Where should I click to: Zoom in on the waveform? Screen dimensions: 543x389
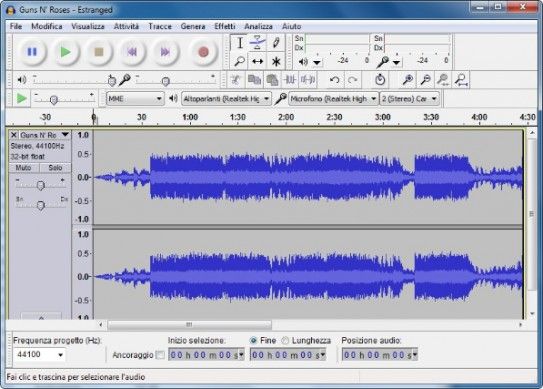coord(407,80)
